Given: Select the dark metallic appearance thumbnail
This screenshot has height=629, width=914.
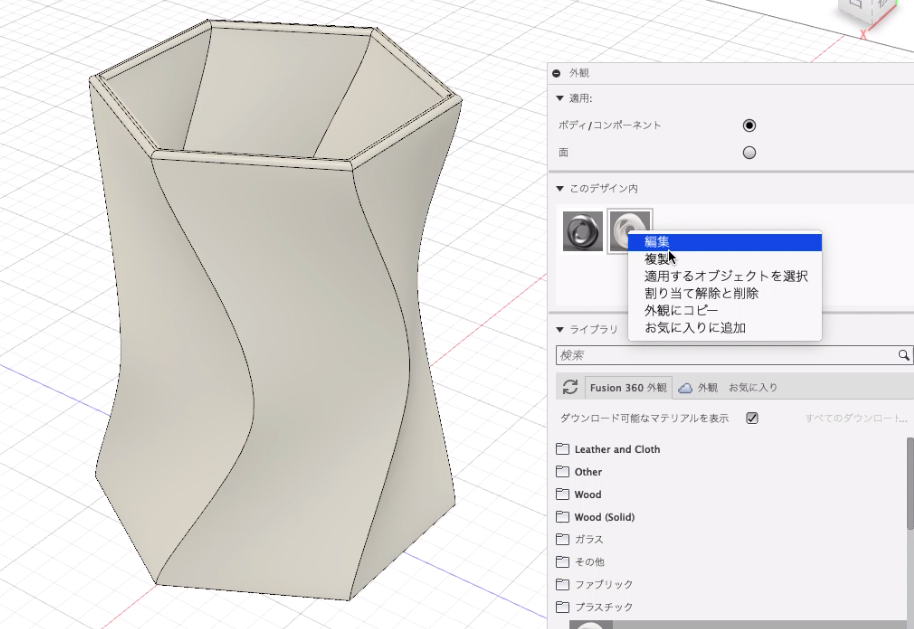Looking at the screenshot, I should (x=583, y=231).
